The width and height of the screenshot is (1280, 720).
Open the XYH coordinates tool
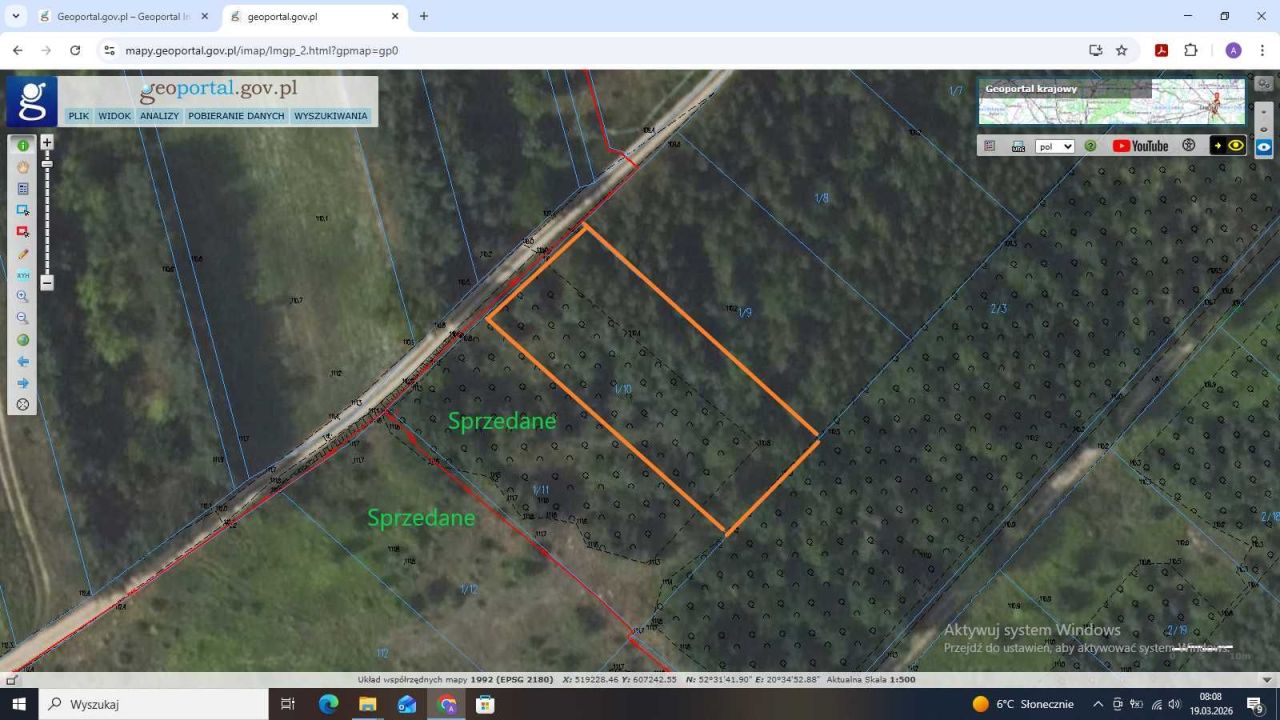(23, 275)
